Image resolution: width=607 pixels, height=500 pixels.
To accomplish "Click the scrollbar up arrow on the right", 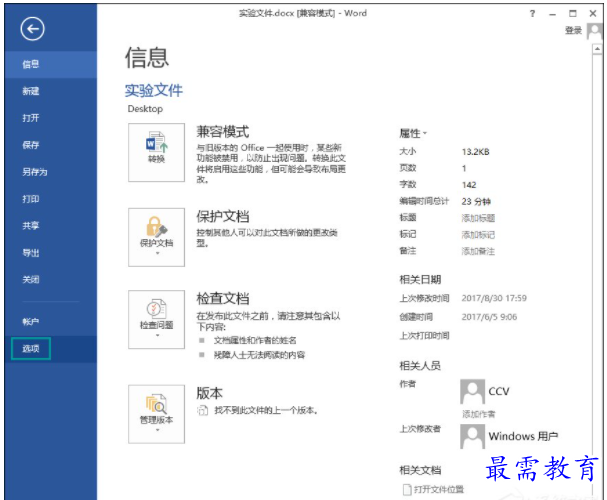I will point(597,49).
